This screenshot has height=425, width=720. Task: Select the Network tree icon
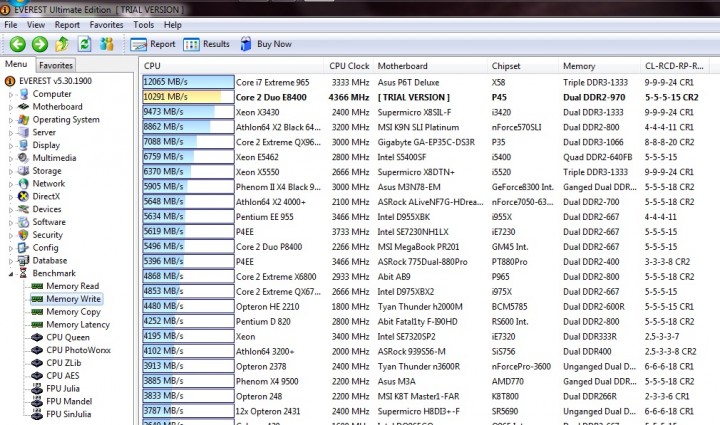23,184
